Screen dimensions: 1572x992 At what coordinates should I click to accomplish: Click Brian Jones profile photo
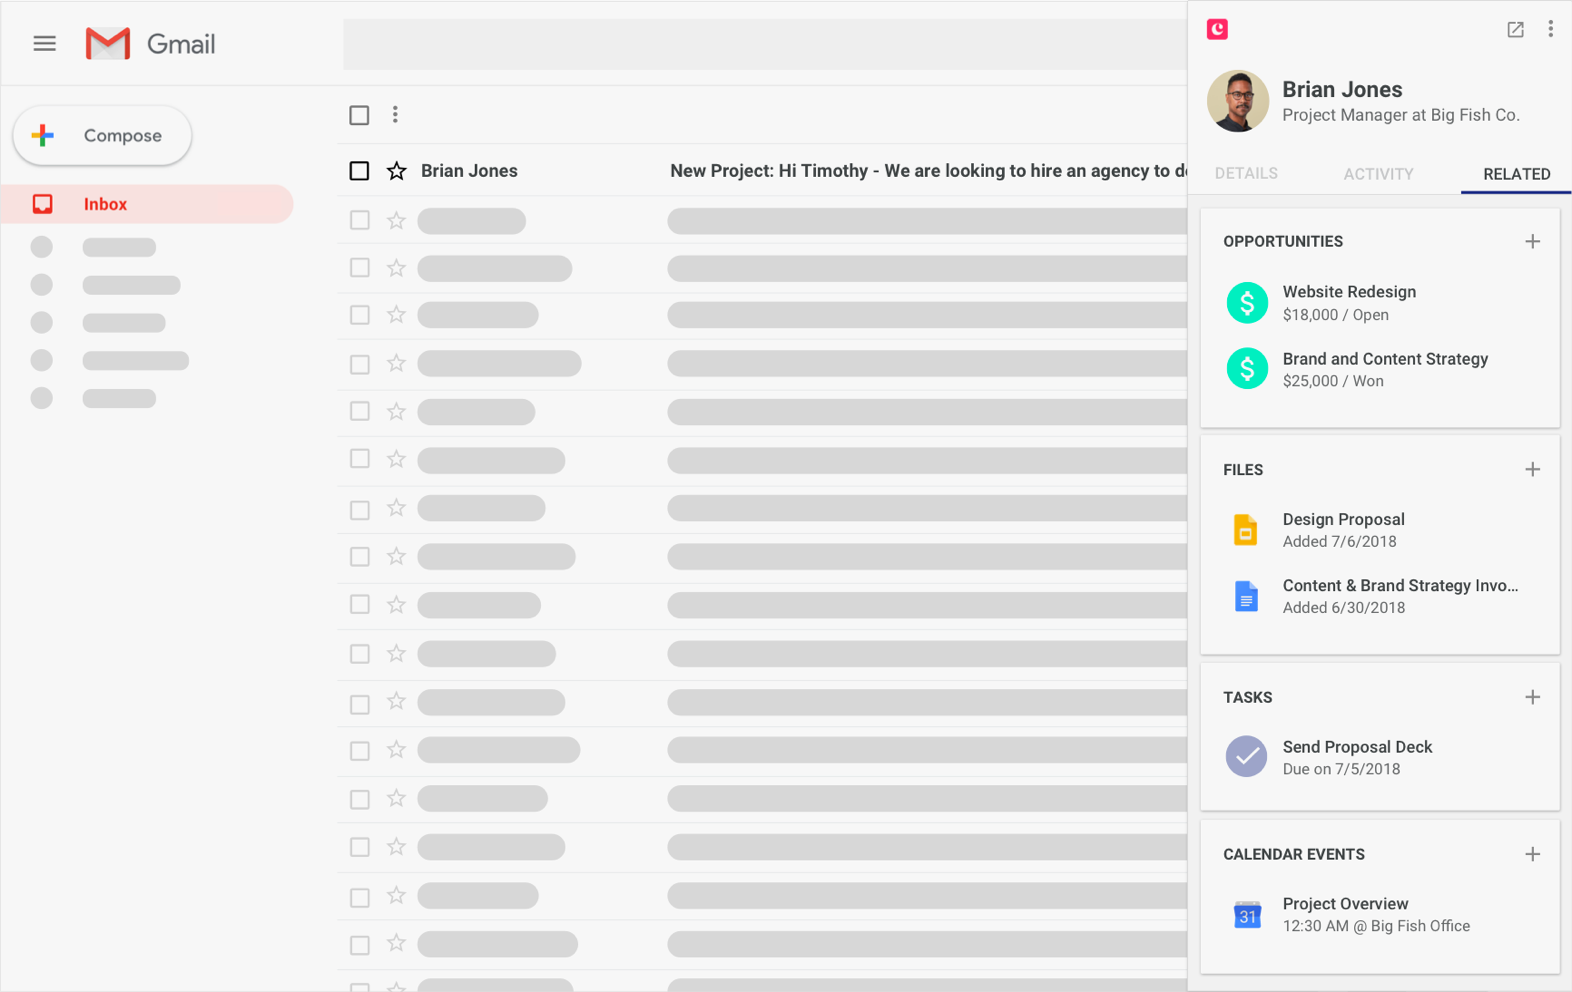pyautogui.click(x=1238, y=101)
